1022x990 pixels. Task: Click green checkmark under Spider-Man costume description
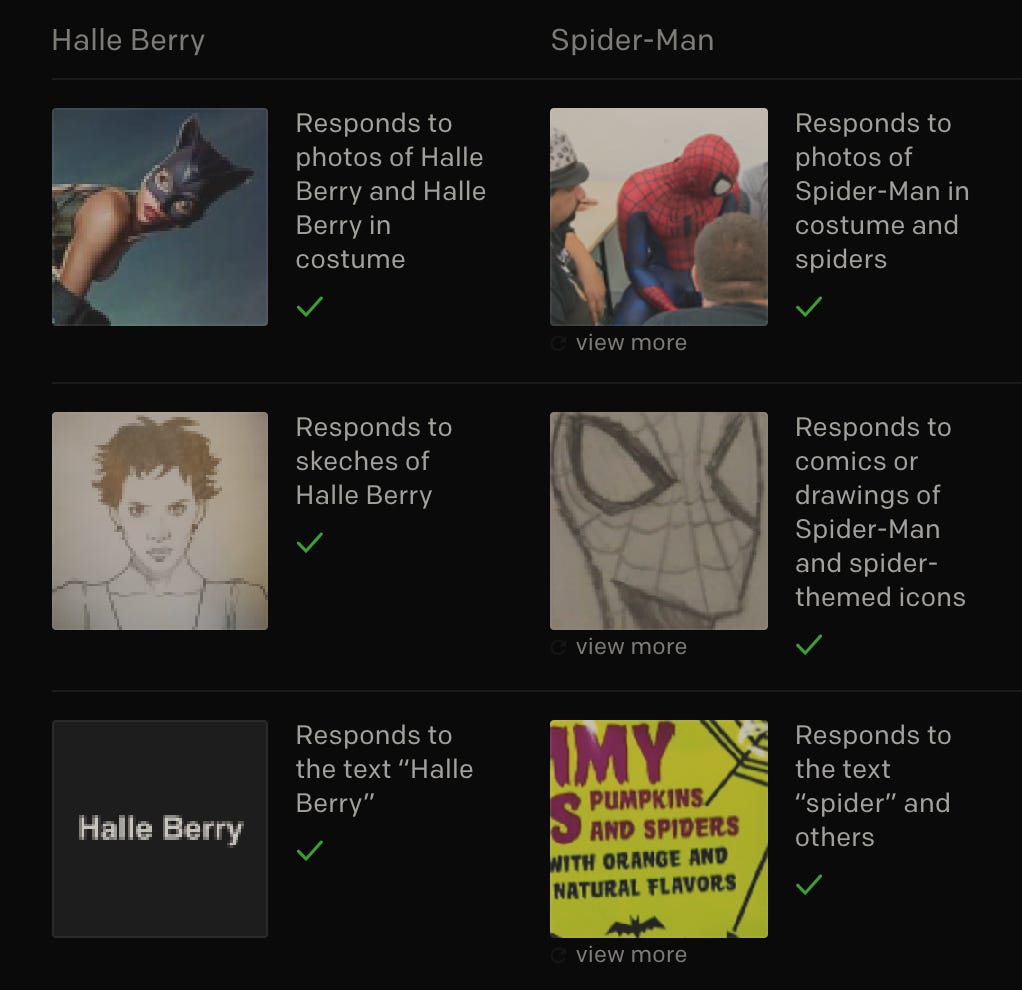pos(809,306)
